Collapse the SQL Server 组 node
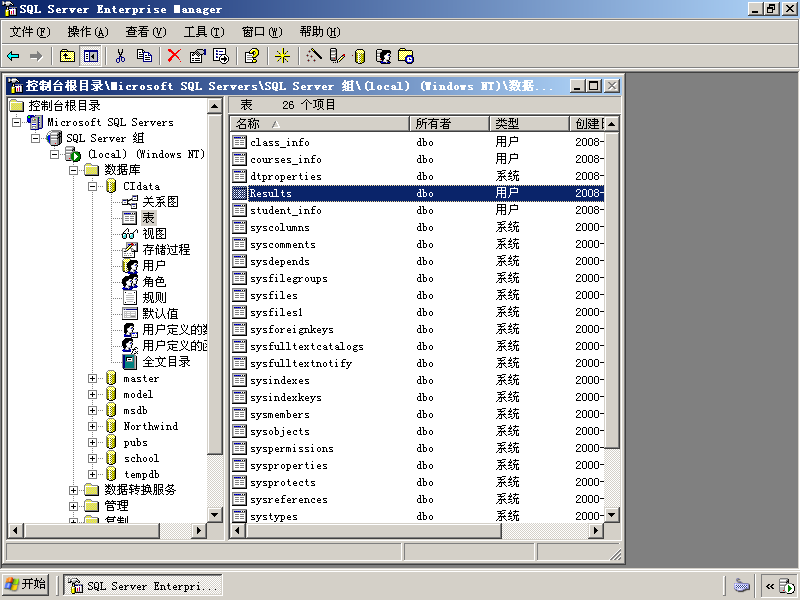 (35, 138)
